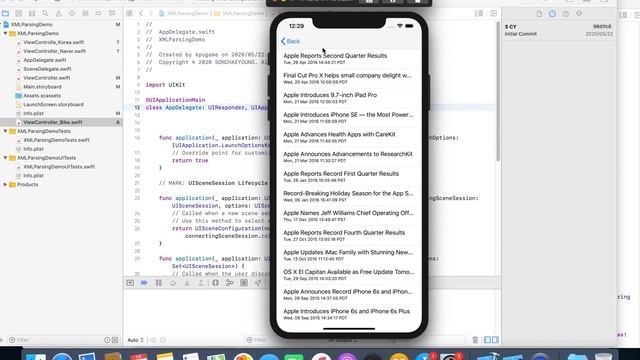Open the Auto variables scope dropdown
Viewport: 640px width, 360px height.
click(136, 340)
